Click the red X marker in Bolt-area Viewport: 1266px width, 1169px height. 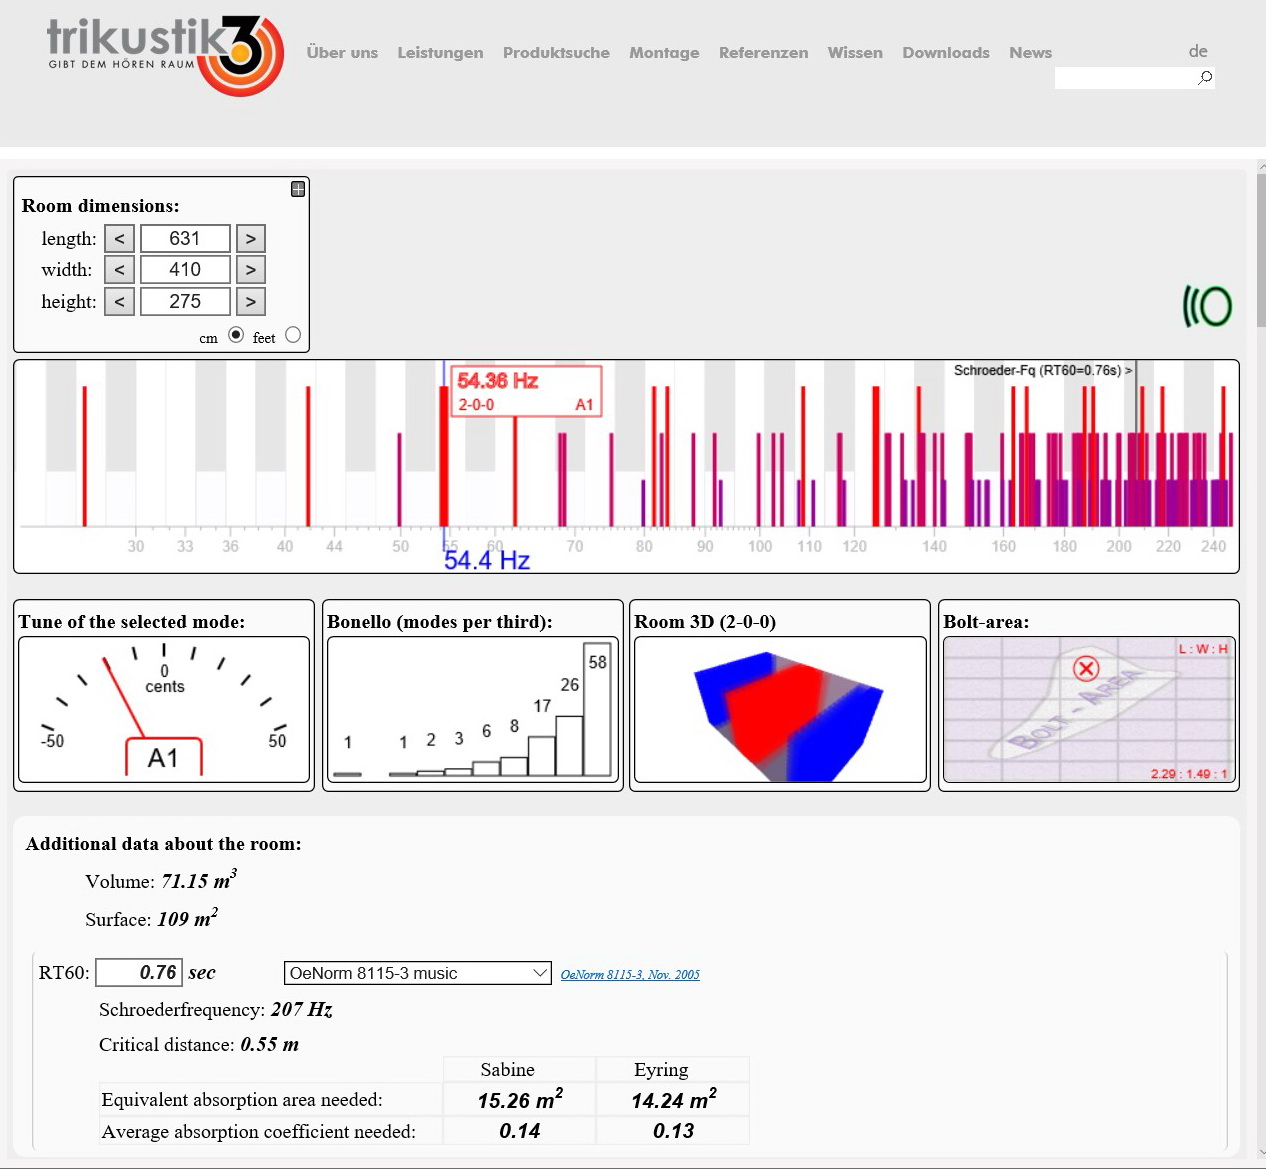tap(1086, 668)
